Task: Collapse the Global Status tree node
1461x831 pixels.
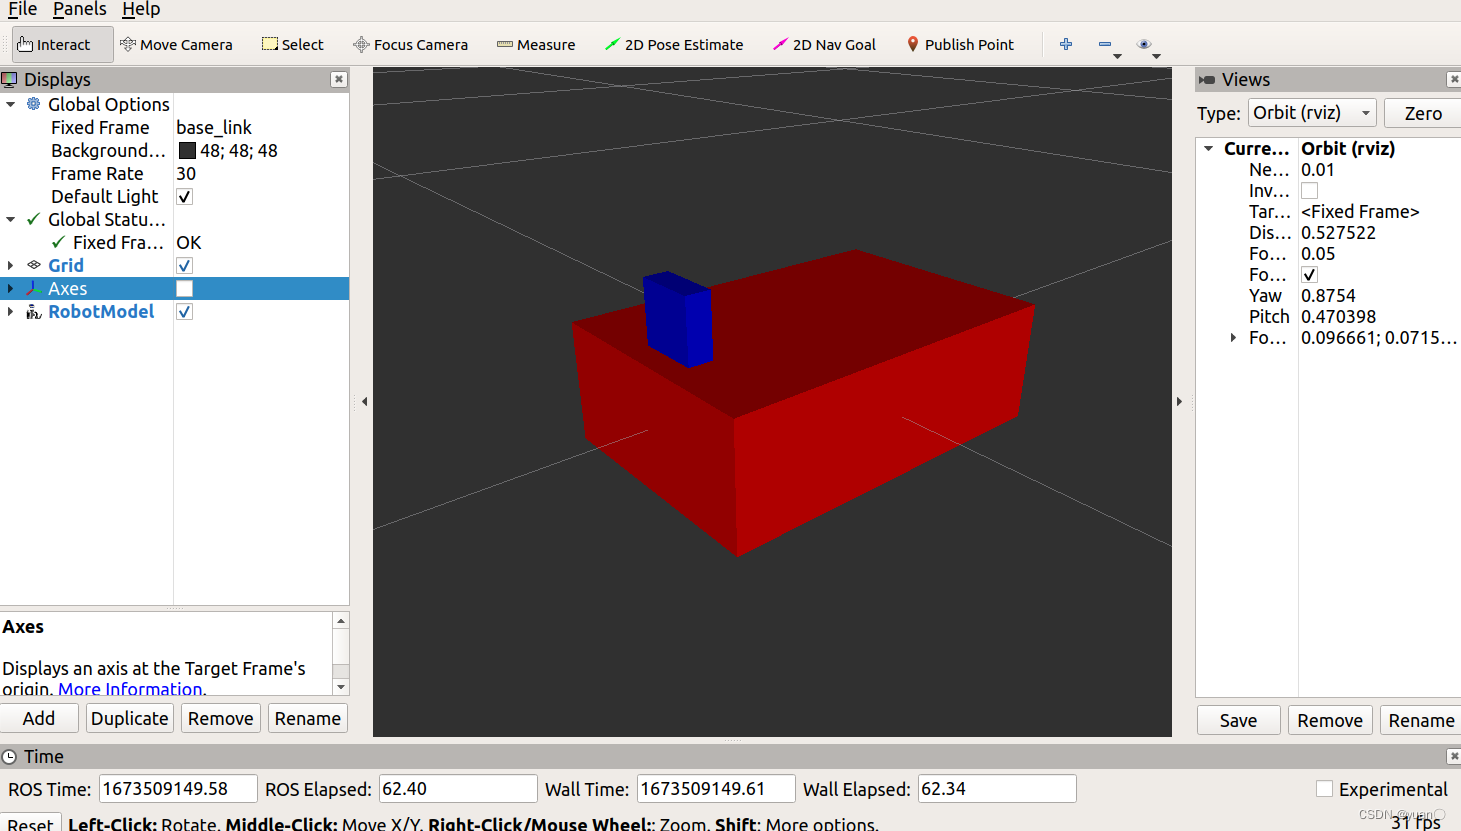Action: click(x=11, y=219)
